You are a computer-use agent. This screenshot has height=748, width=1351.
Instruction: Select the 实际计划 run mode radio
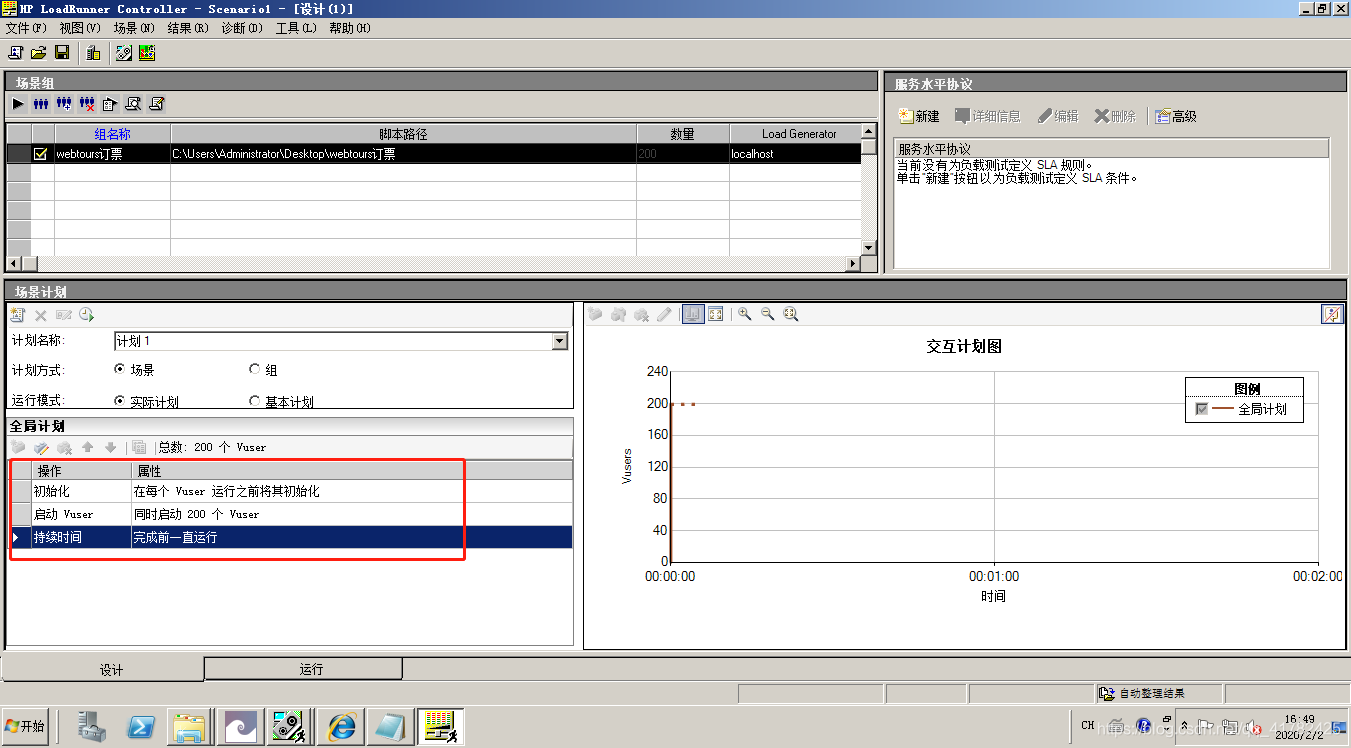(120, 401)
